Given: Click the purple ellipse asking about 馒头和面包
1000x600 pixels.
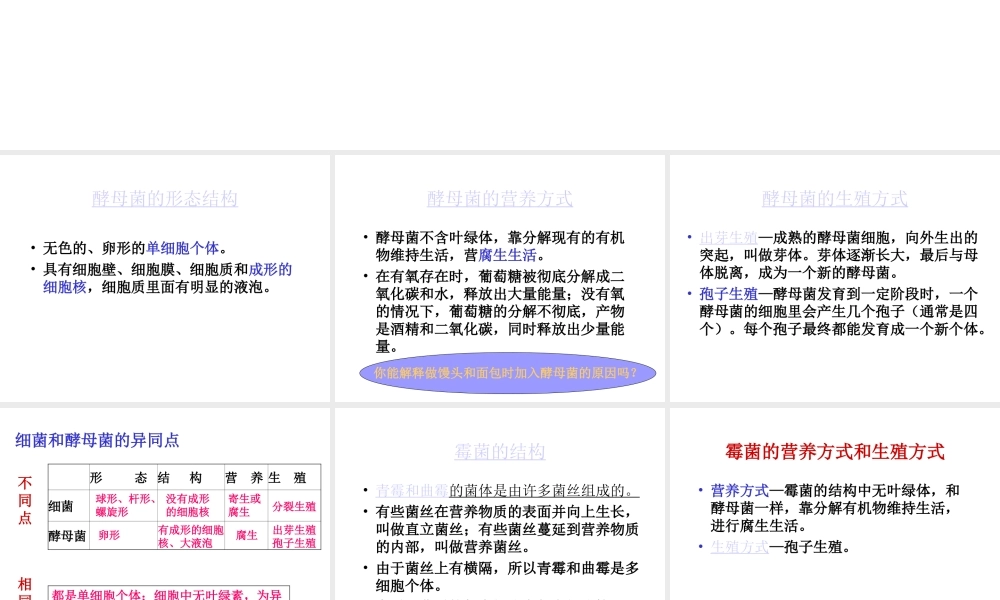Looking at the screenshot, I should coord(508,373).
